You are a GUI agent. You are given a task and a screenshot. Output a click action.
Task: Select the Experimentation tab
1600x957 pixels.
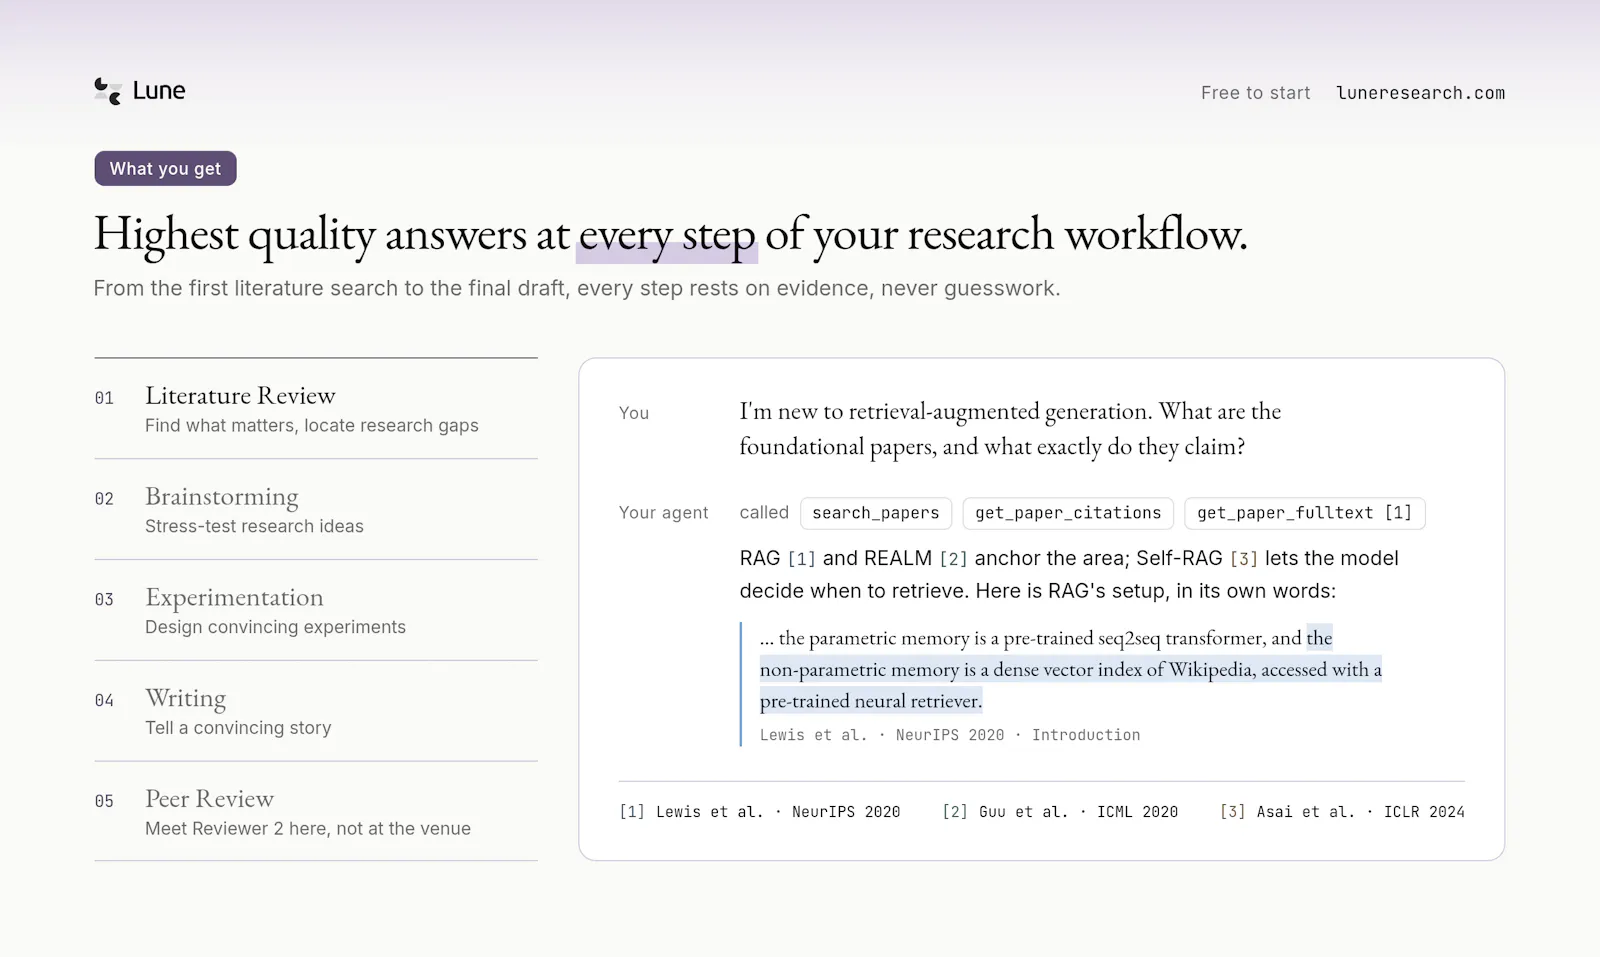[x=316, y=611]
